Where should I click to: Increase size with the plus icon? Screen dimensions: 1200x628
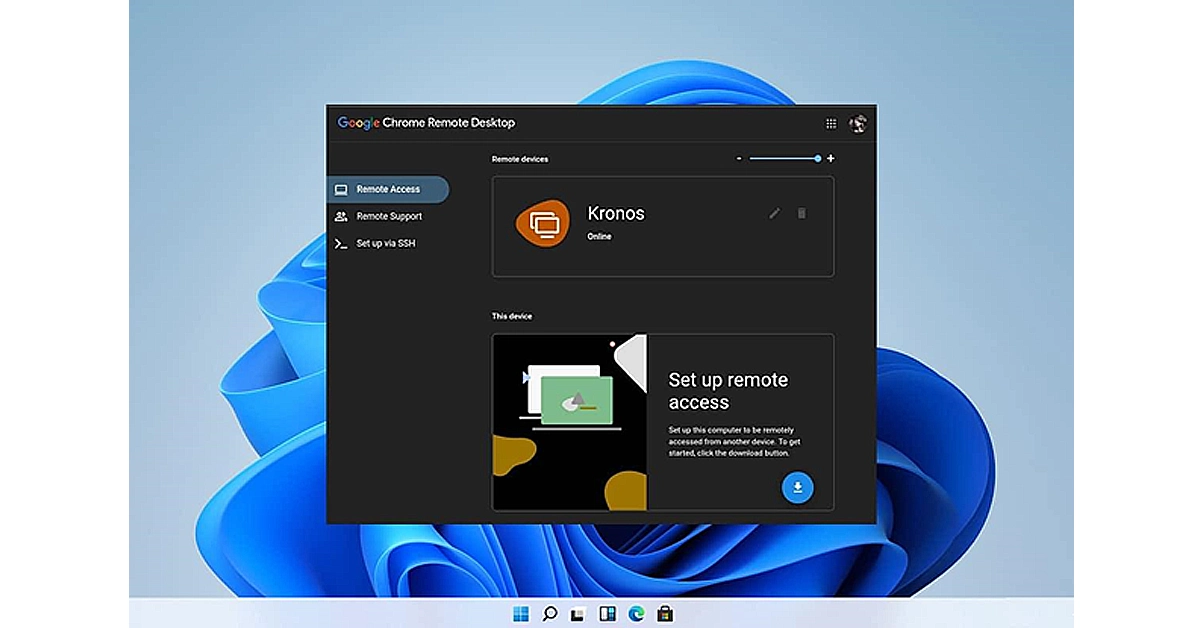pos(830,158)
